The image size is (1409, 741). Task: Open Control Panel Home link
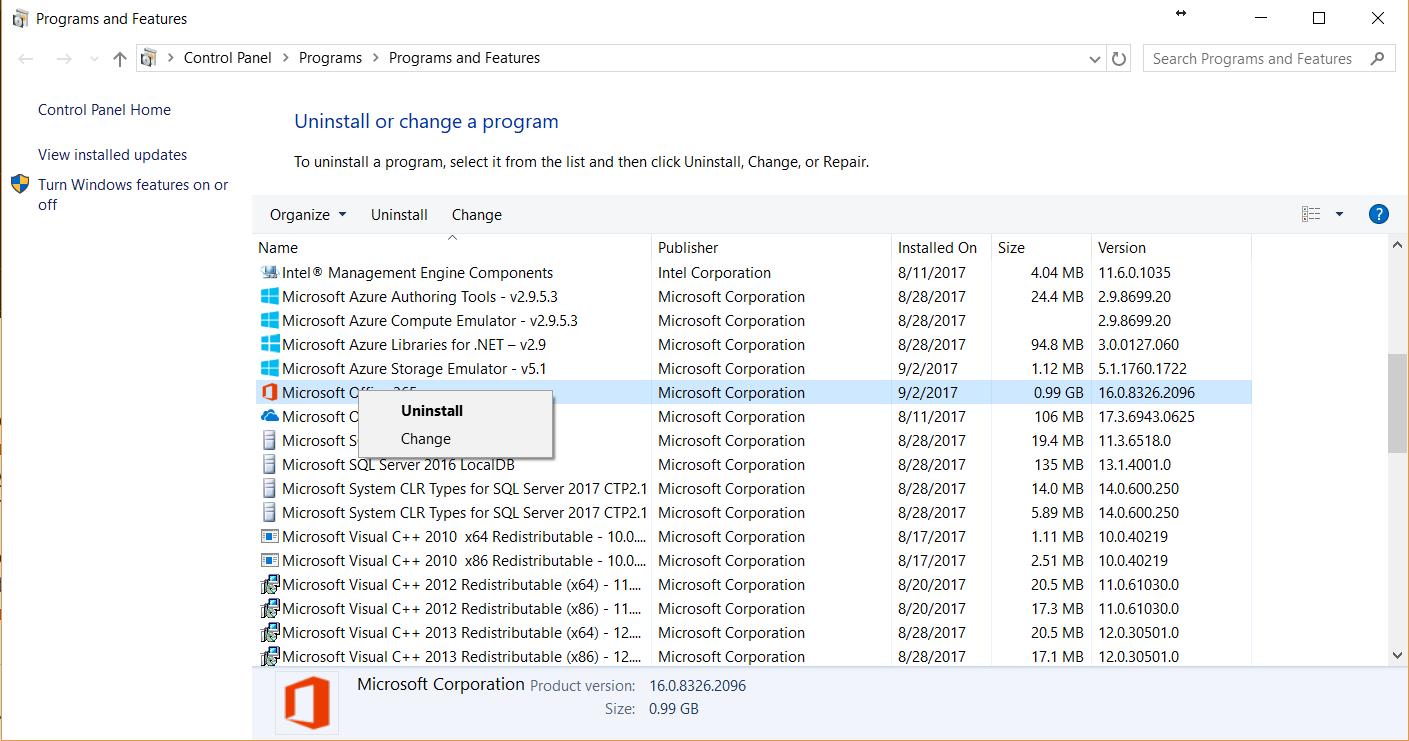point(104,110)
